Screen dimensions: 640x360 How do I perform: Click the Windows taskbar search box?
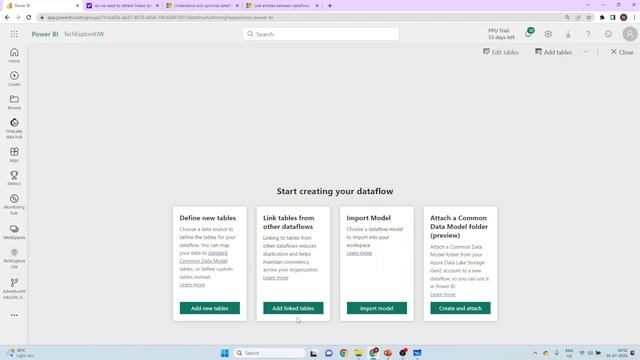point(270,353)
